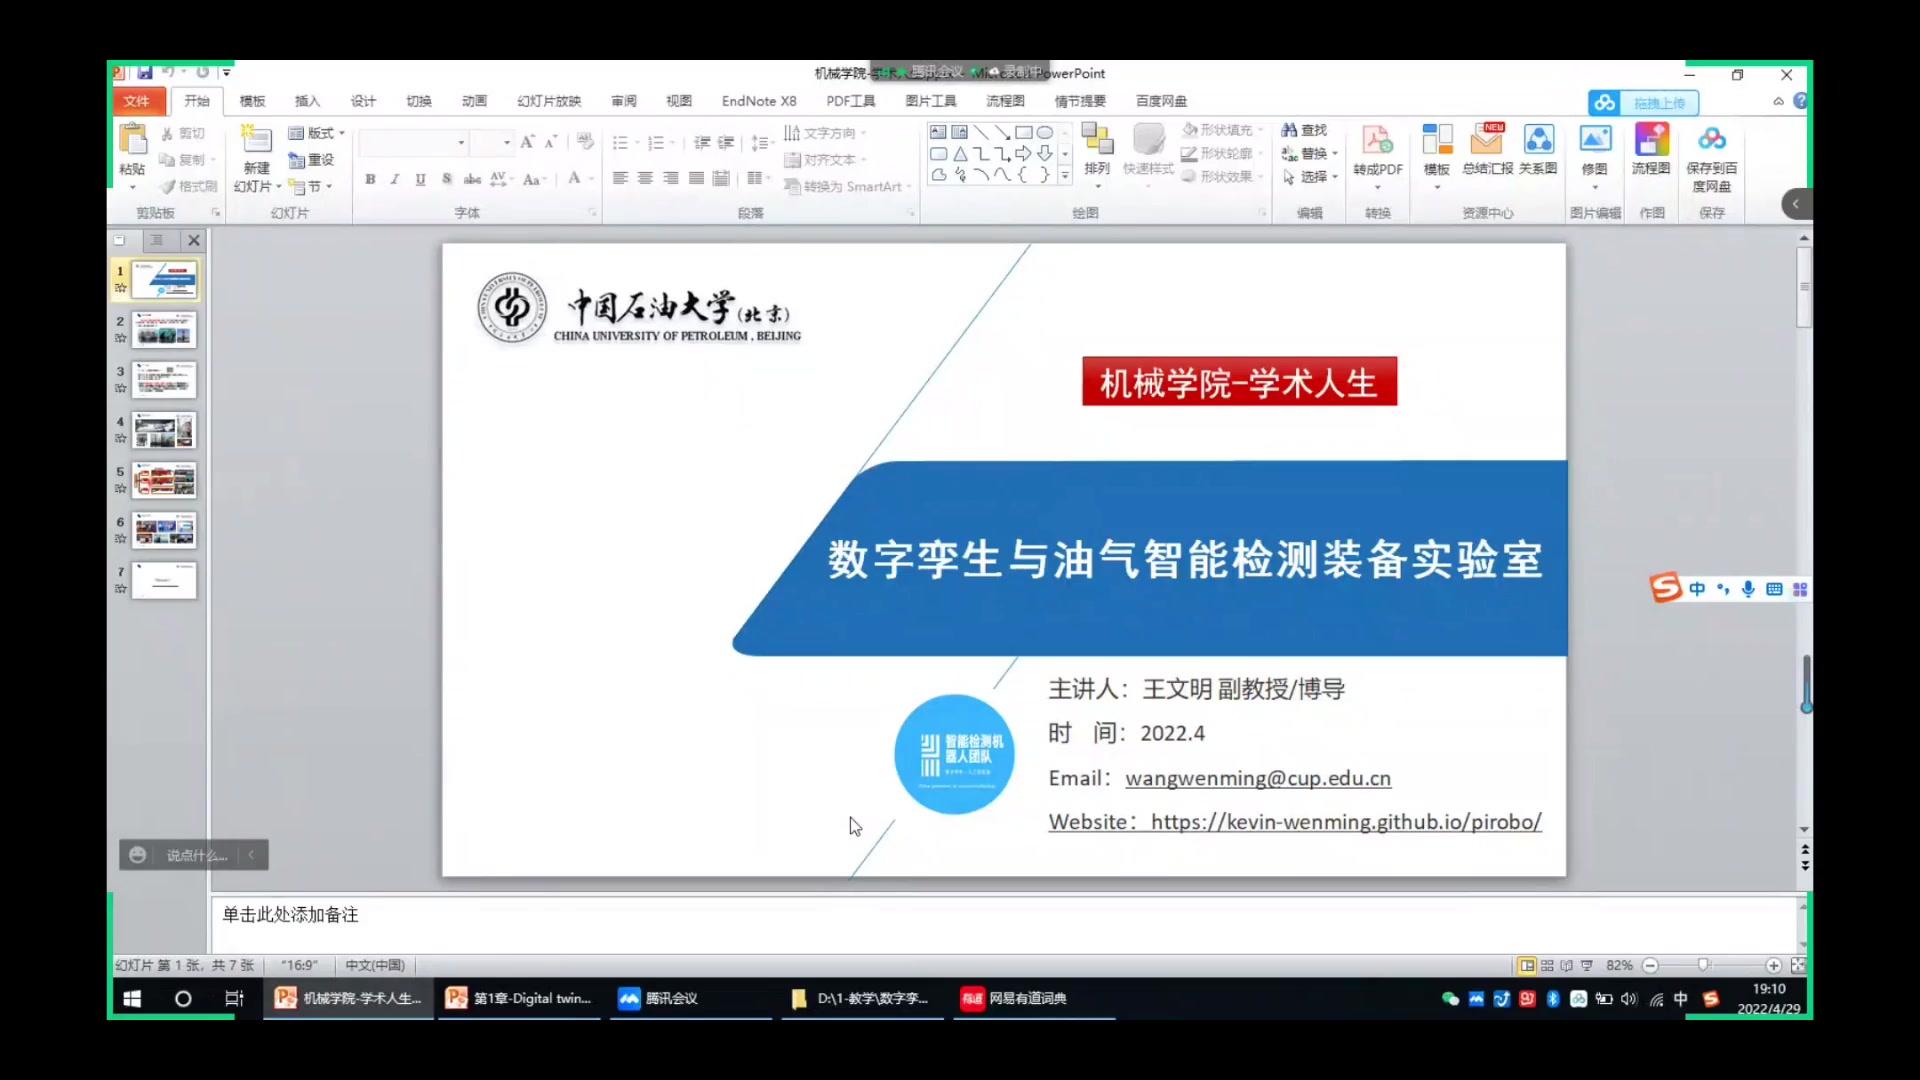Image resolution: width=1920 pixels, height=1080 pixels.
Task: Switch to Insert (插入) ribbon tab
Action: (x=307, y=101)
